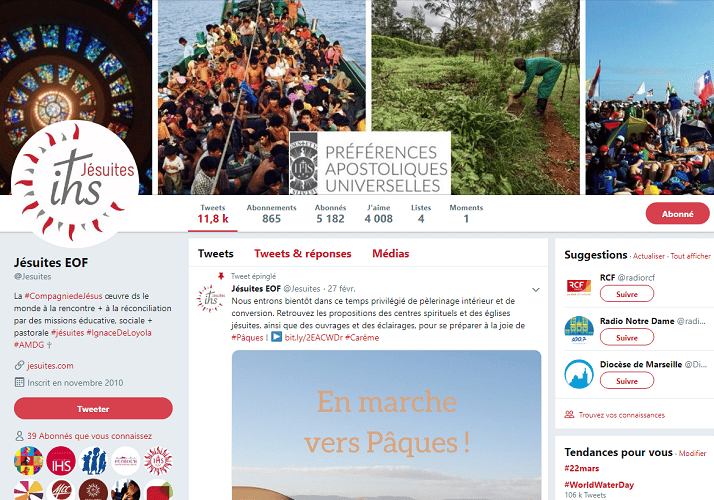Click the blue play arrow emoji in tweet

tap(276, 337)
